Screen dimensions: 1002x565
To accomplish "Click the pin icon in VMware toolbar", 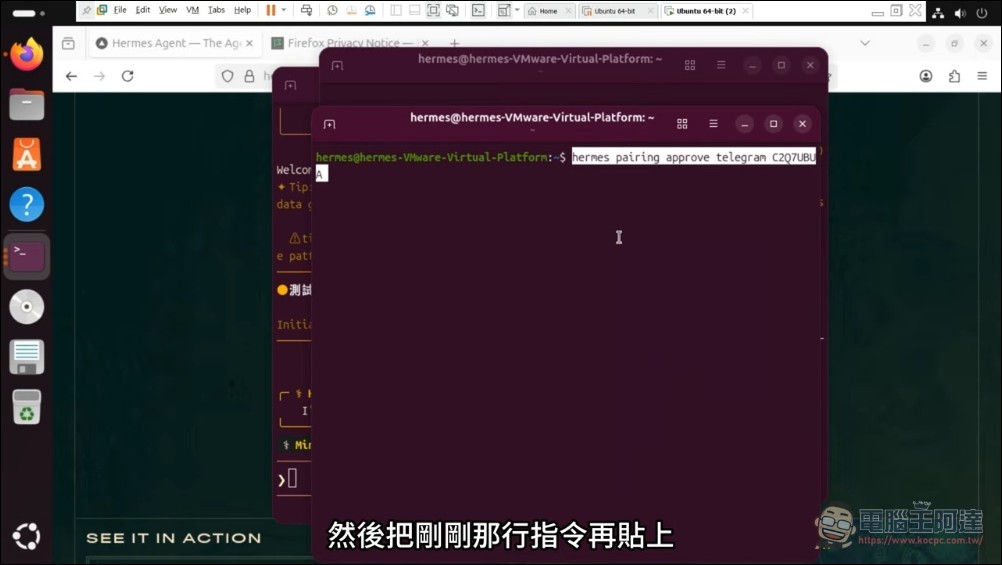I will tap(86, 10).
